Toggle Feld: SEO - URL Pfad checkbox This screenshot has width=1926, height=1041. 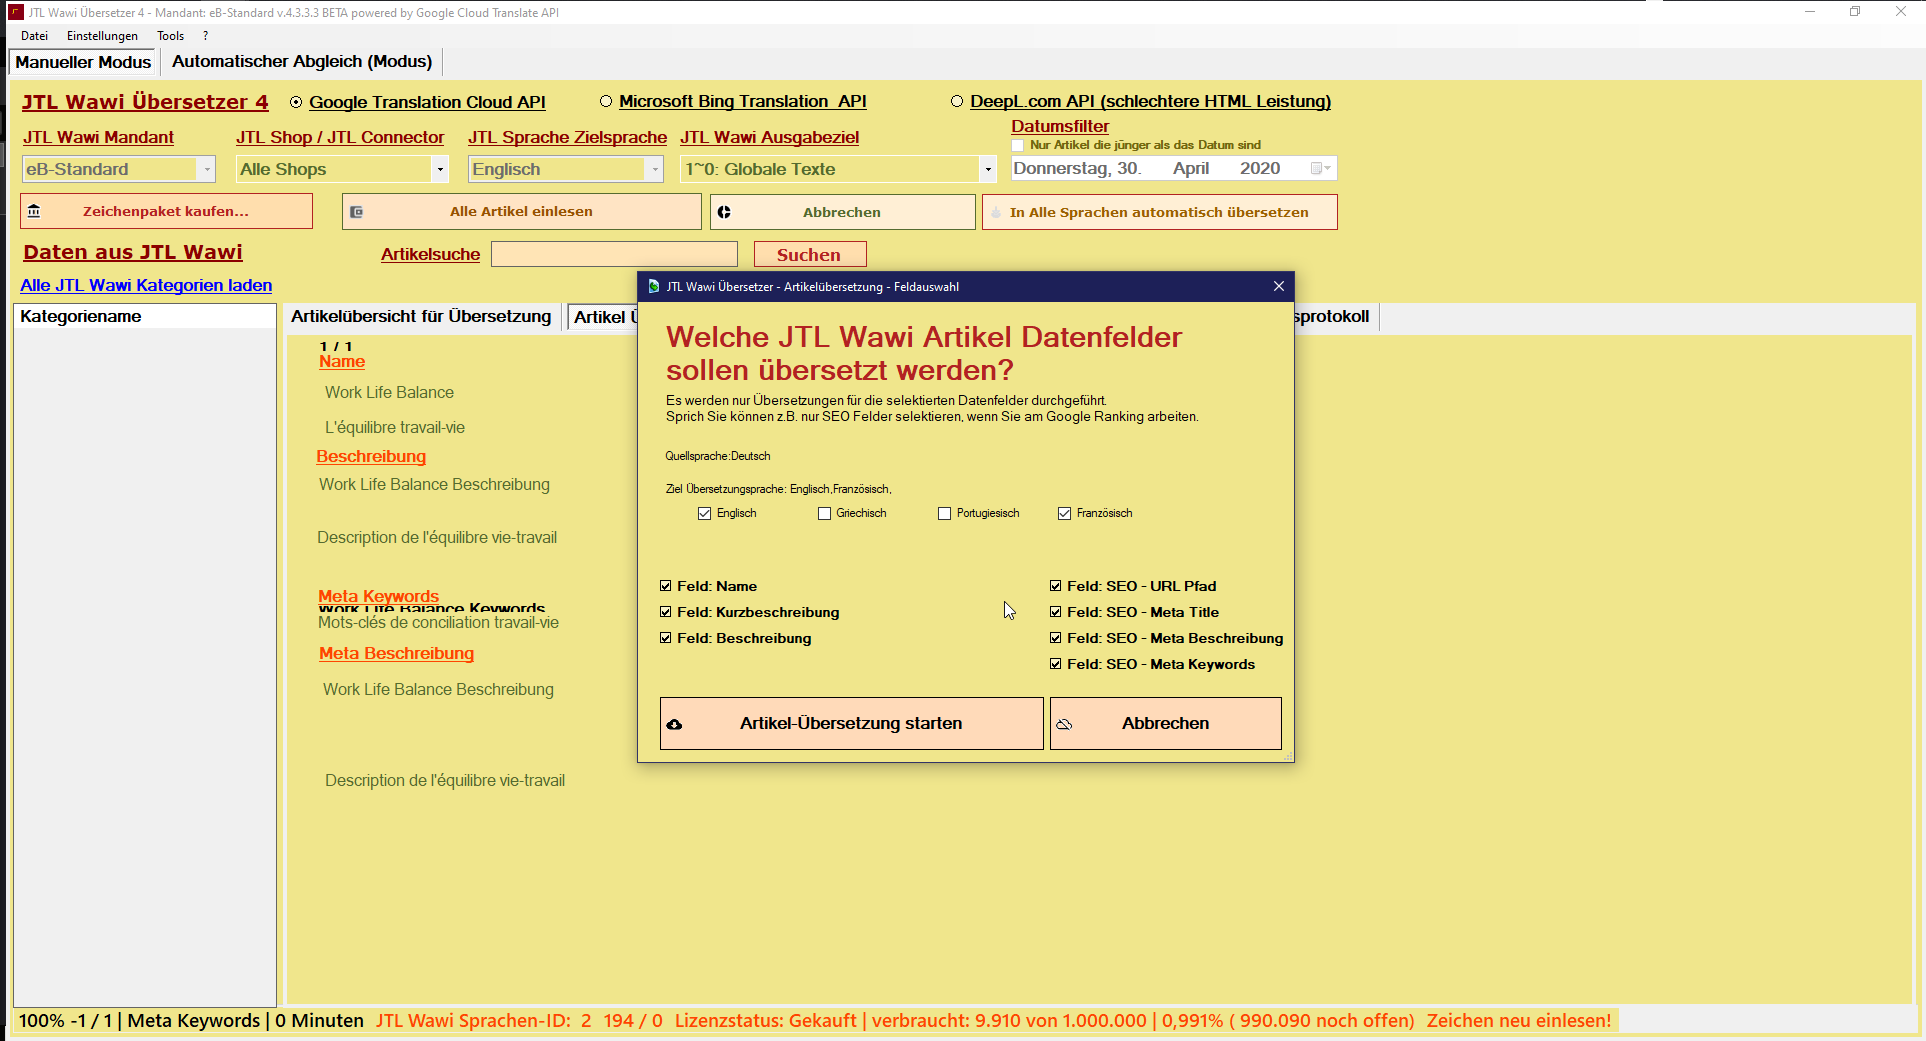pyautogui.click(x=1056, y=586)
